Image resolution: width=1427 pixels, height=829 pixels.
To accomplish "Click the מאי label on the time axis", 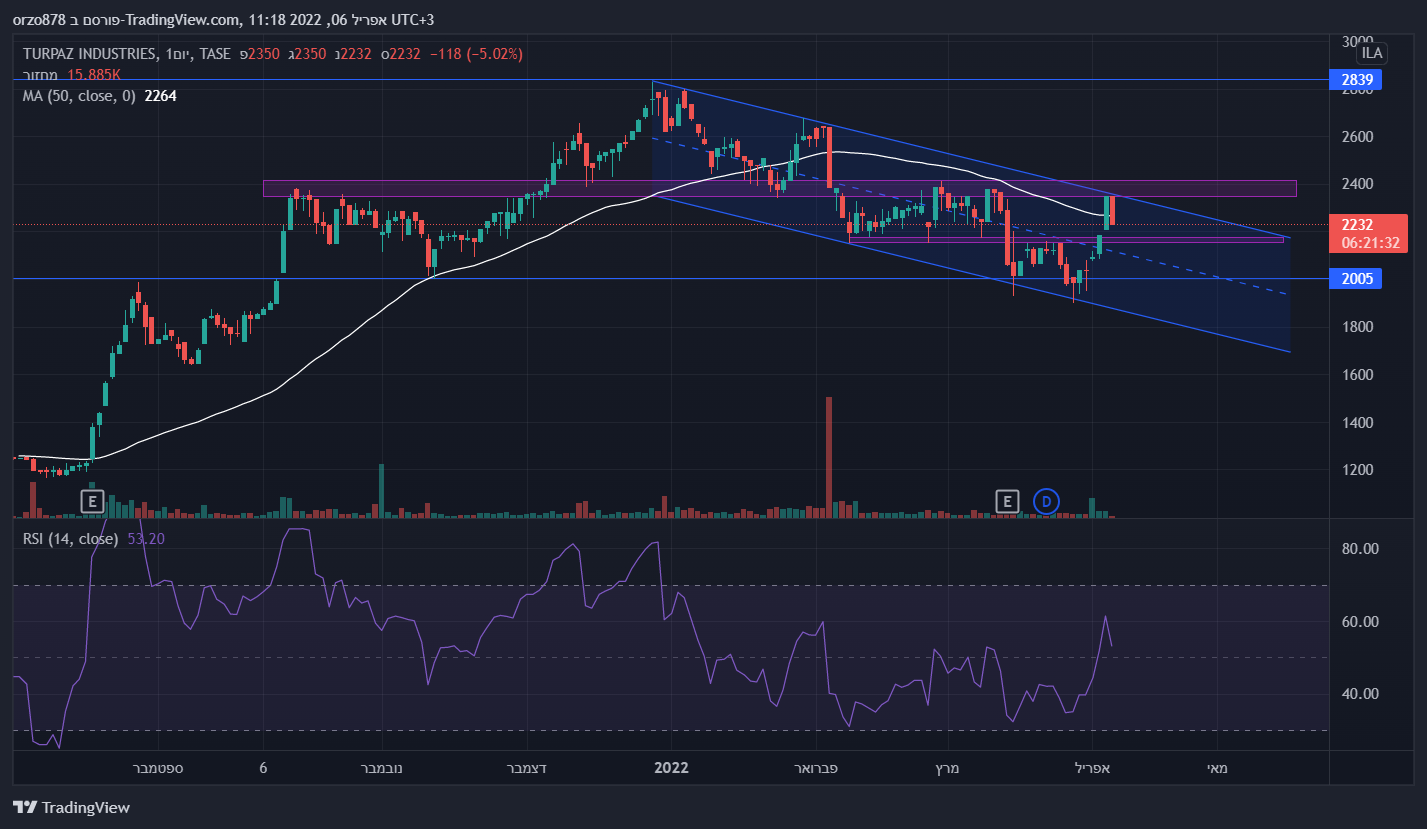I will click(x=1217, y=768).
